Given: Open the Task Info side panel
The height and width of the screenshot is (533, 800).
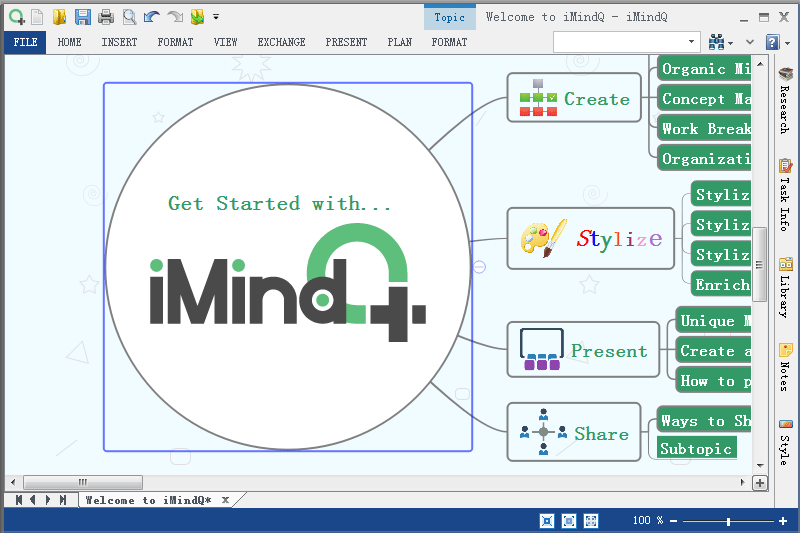Looking at the screenshot, I should tap(786, 195).
